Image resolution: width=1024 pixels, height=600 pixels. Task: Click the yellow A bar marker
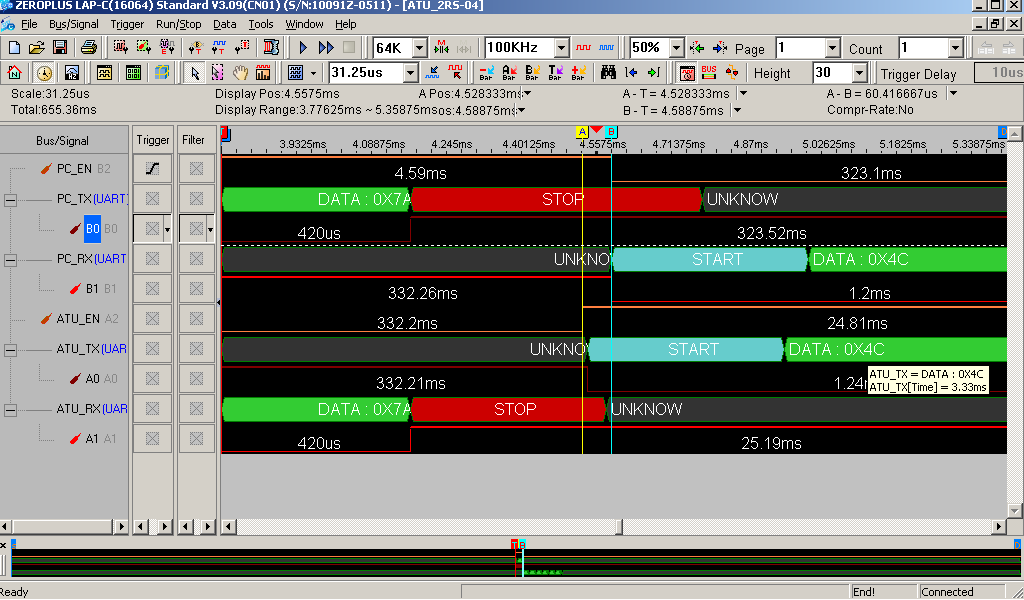[582, 132]
